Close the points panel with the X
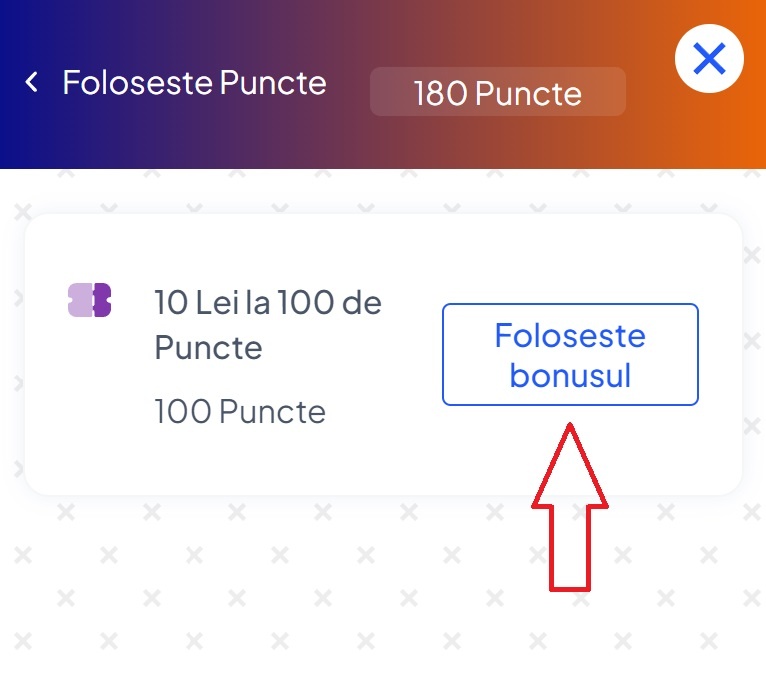Image resolution: width=766 pixels, height=673 pixels. tap(709, 59)
